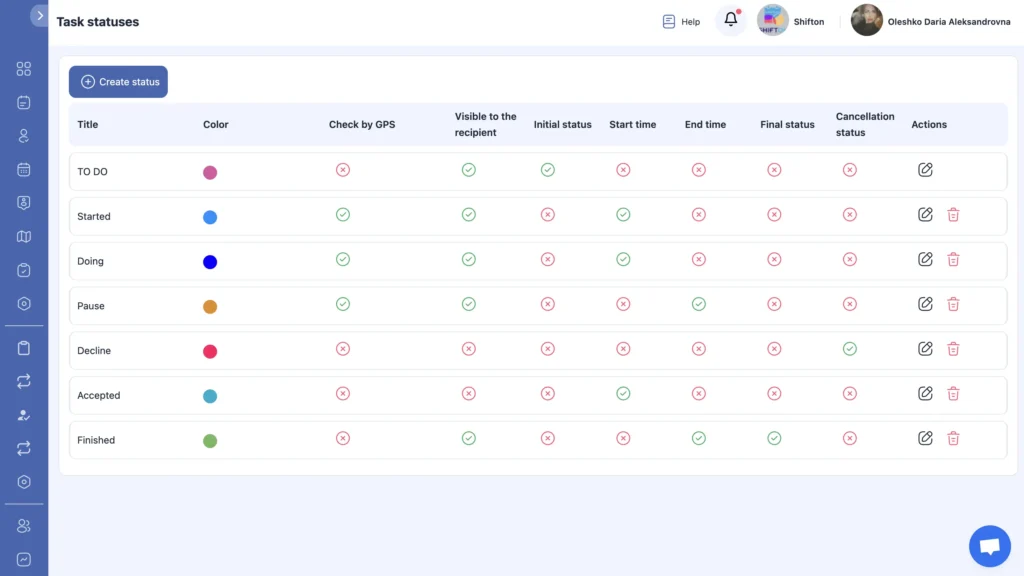Open the dashboard grid icon in sidebar
1024x576 pixels.
(24, 69)
